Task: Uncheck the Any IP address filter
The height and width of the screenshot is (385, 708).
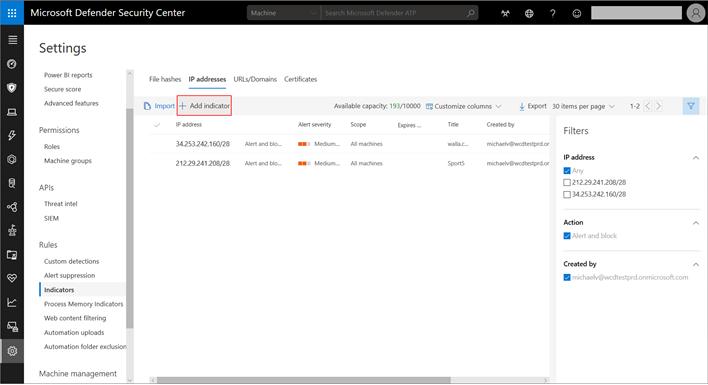Action: [x=567, y=171]
